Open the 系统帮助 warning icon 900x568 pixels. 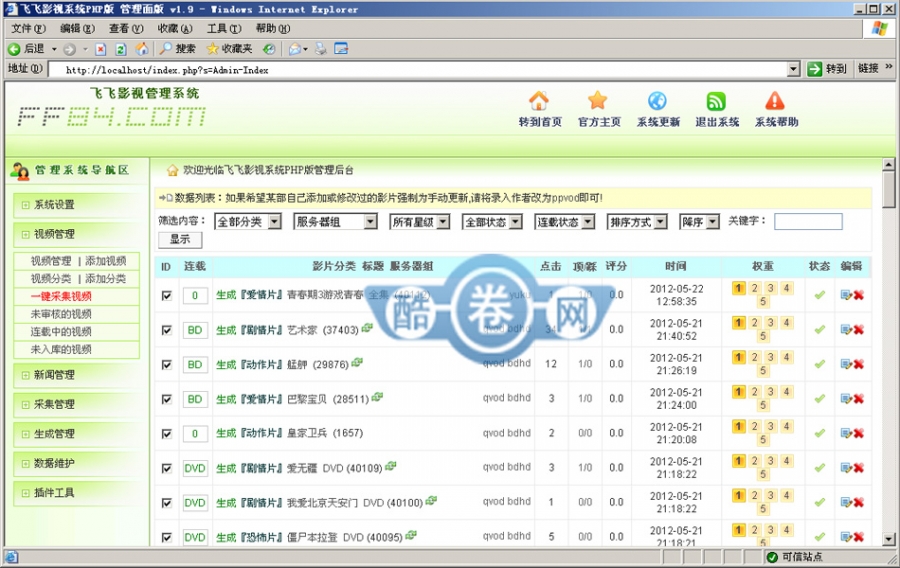(775, 101)
